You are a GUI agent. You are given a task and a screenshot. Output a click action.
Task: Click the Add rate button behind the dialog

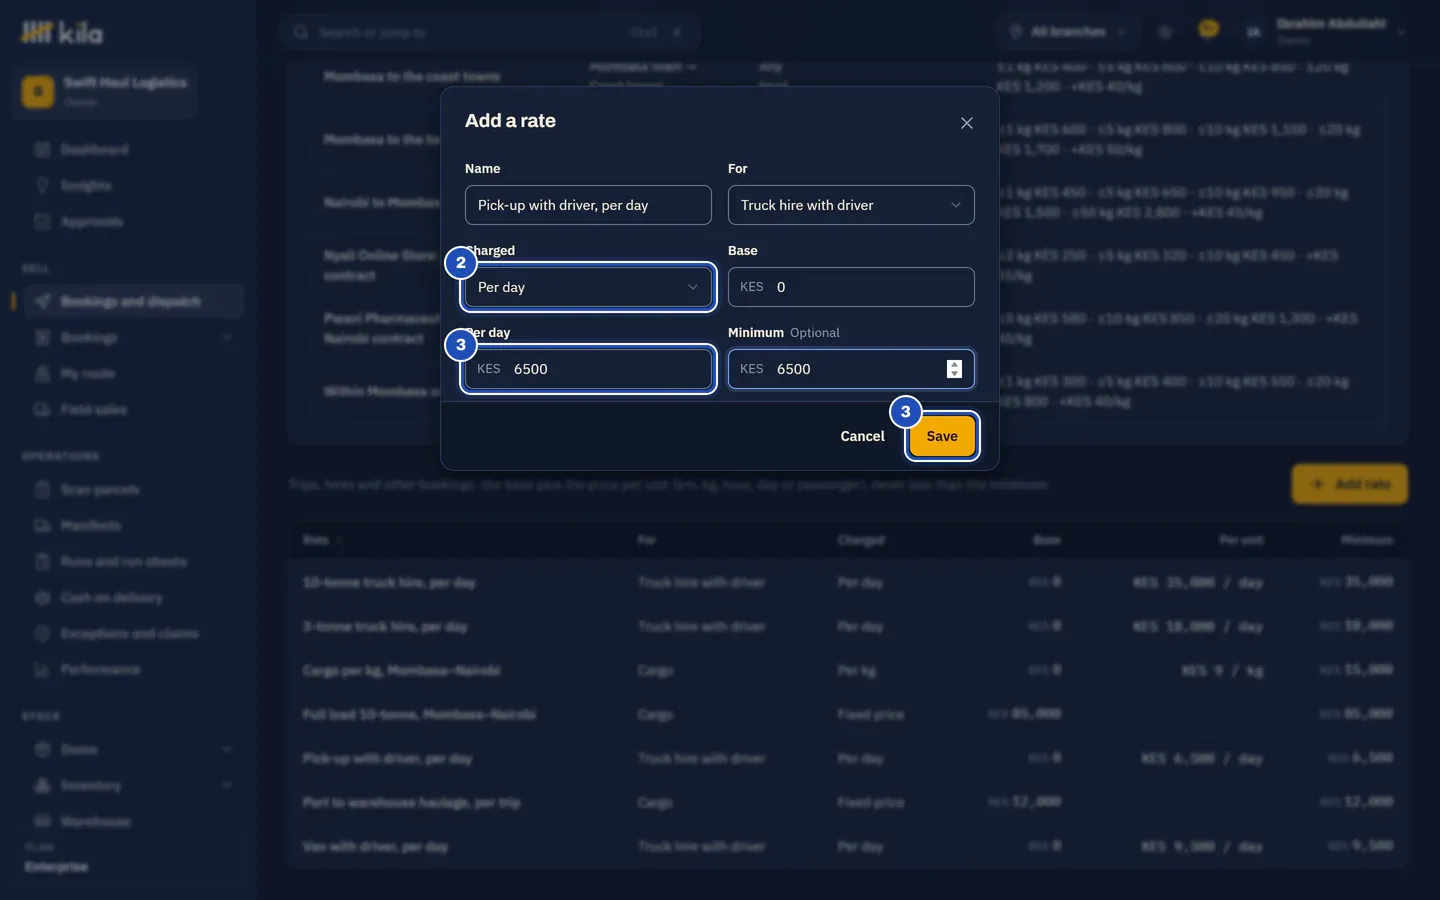pos(1350,484)
